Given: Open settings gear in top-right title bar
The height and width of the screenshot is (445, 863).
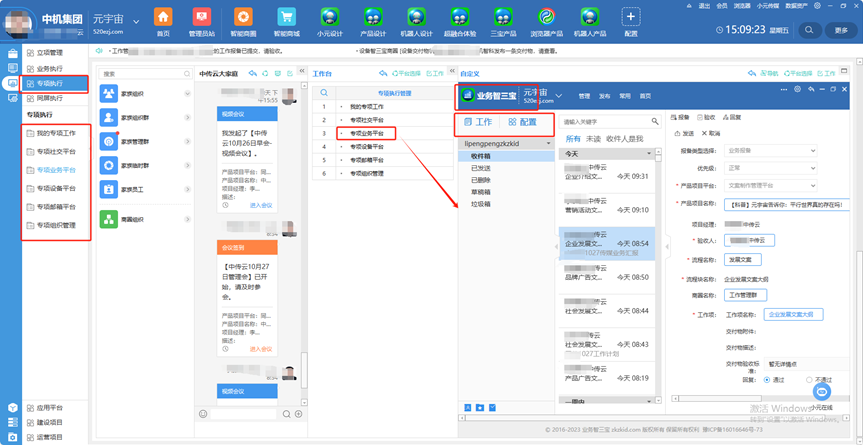Looking at the screenshot, I should [x=817, y=5].
